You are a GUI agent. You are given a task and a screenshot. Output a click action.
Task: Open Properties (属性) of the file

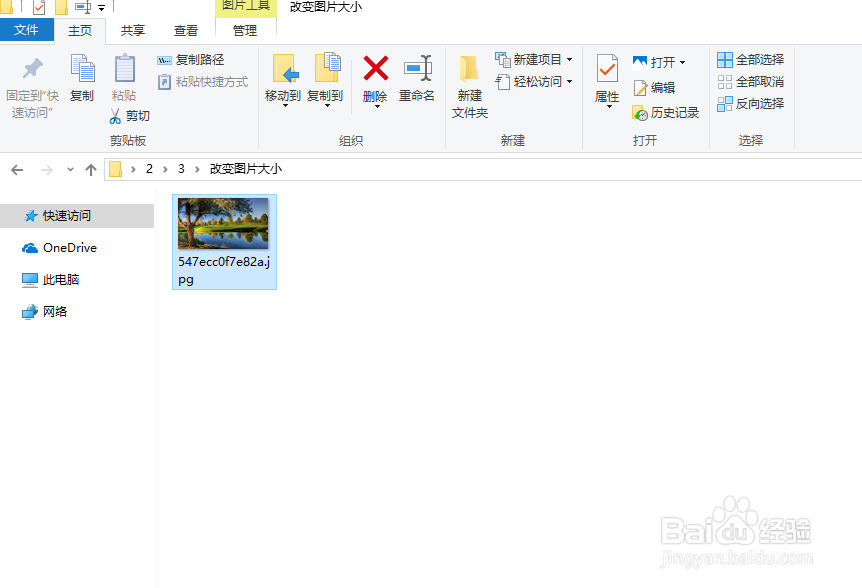click(x=607, y=80)
